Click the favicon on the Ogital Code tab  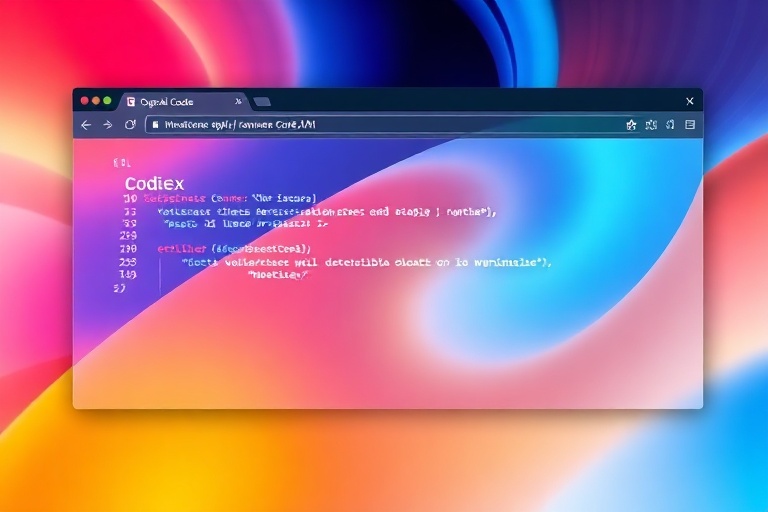pyautogui.click(x=131, y=101)
